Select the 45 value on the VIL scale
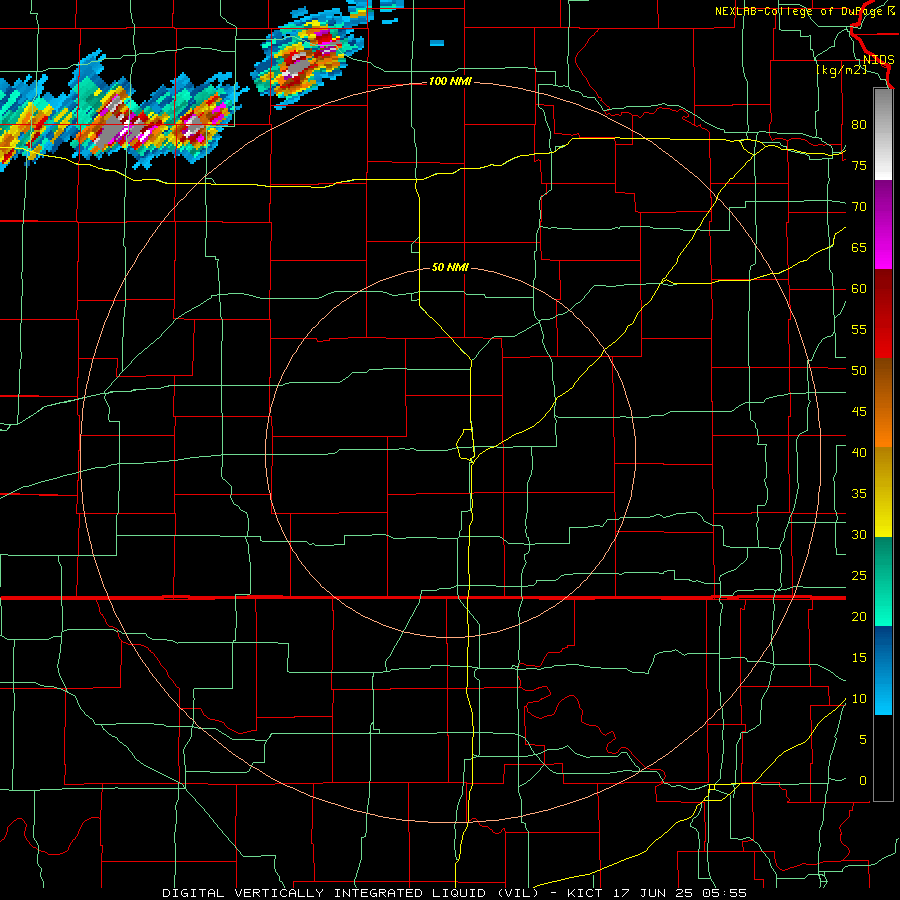Image resolution: width=900 pixels, height=900 pixels. point(859,412)
